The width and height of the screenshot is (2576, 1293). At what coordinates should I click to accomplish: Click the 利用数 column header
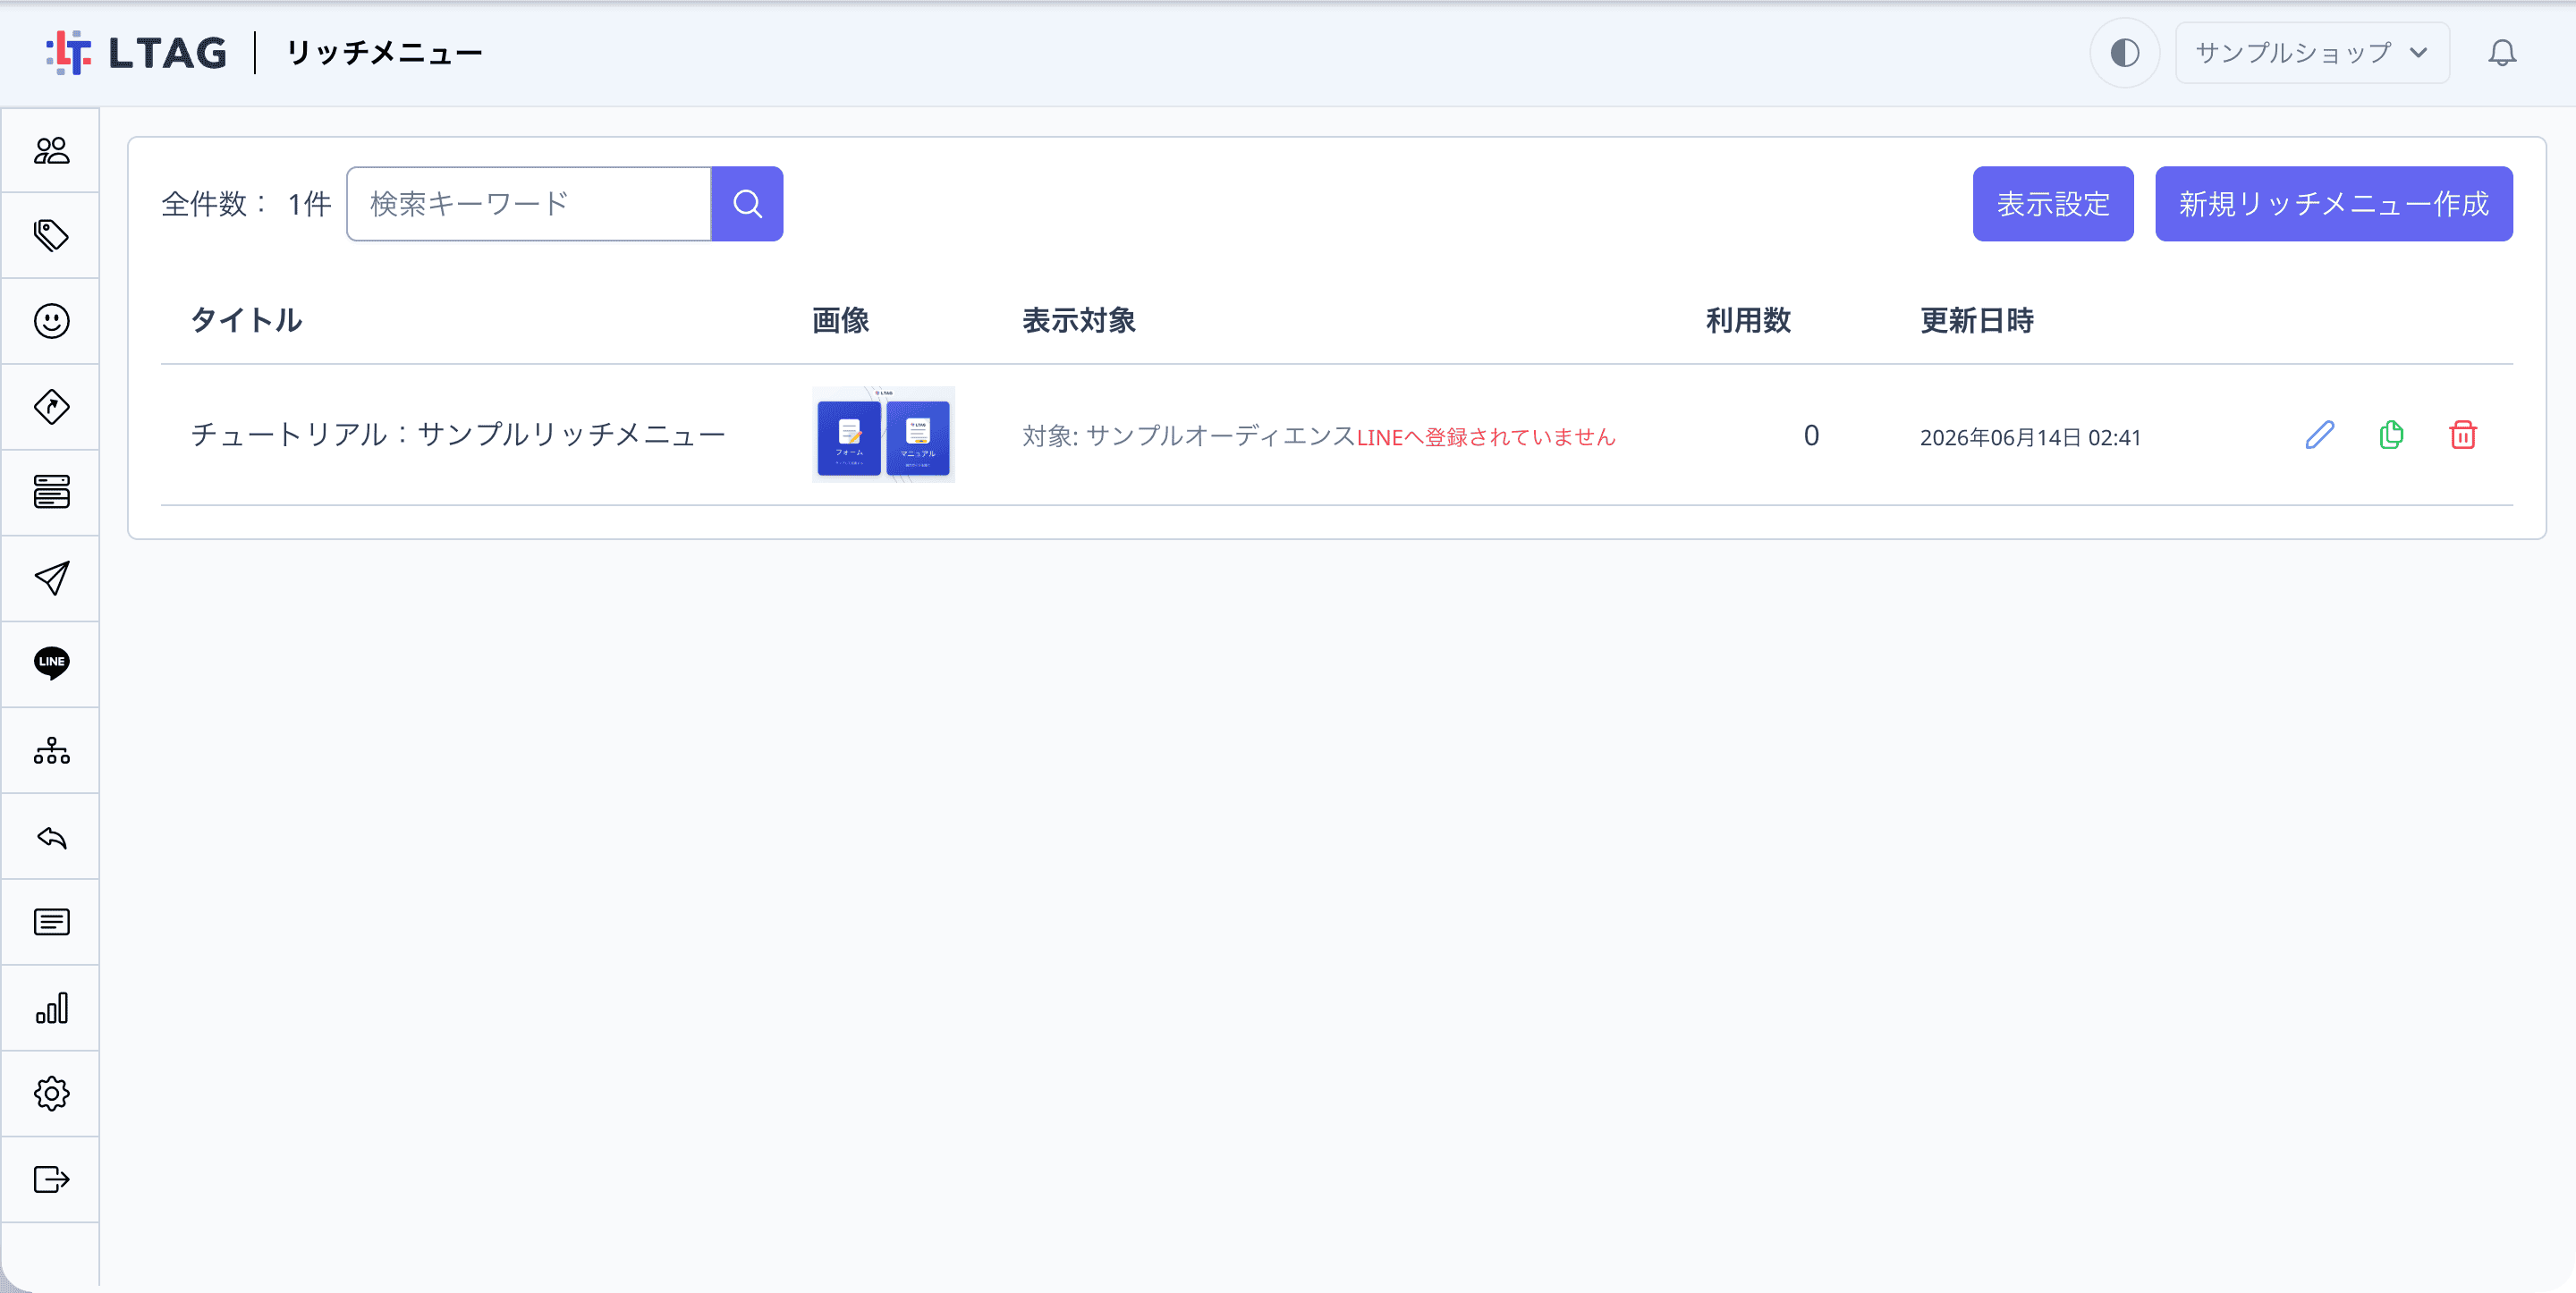[x=1748, y=320]
